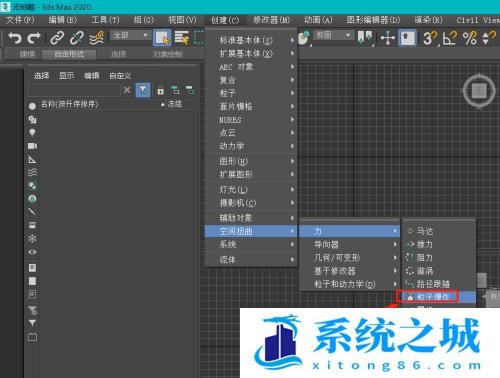Open the 导向器 submenu entry

coord(350,244)
